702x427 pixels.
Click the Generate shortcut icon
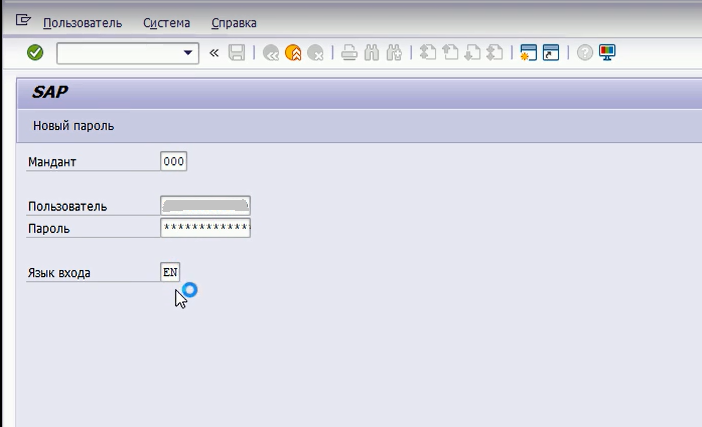point(551,53)
